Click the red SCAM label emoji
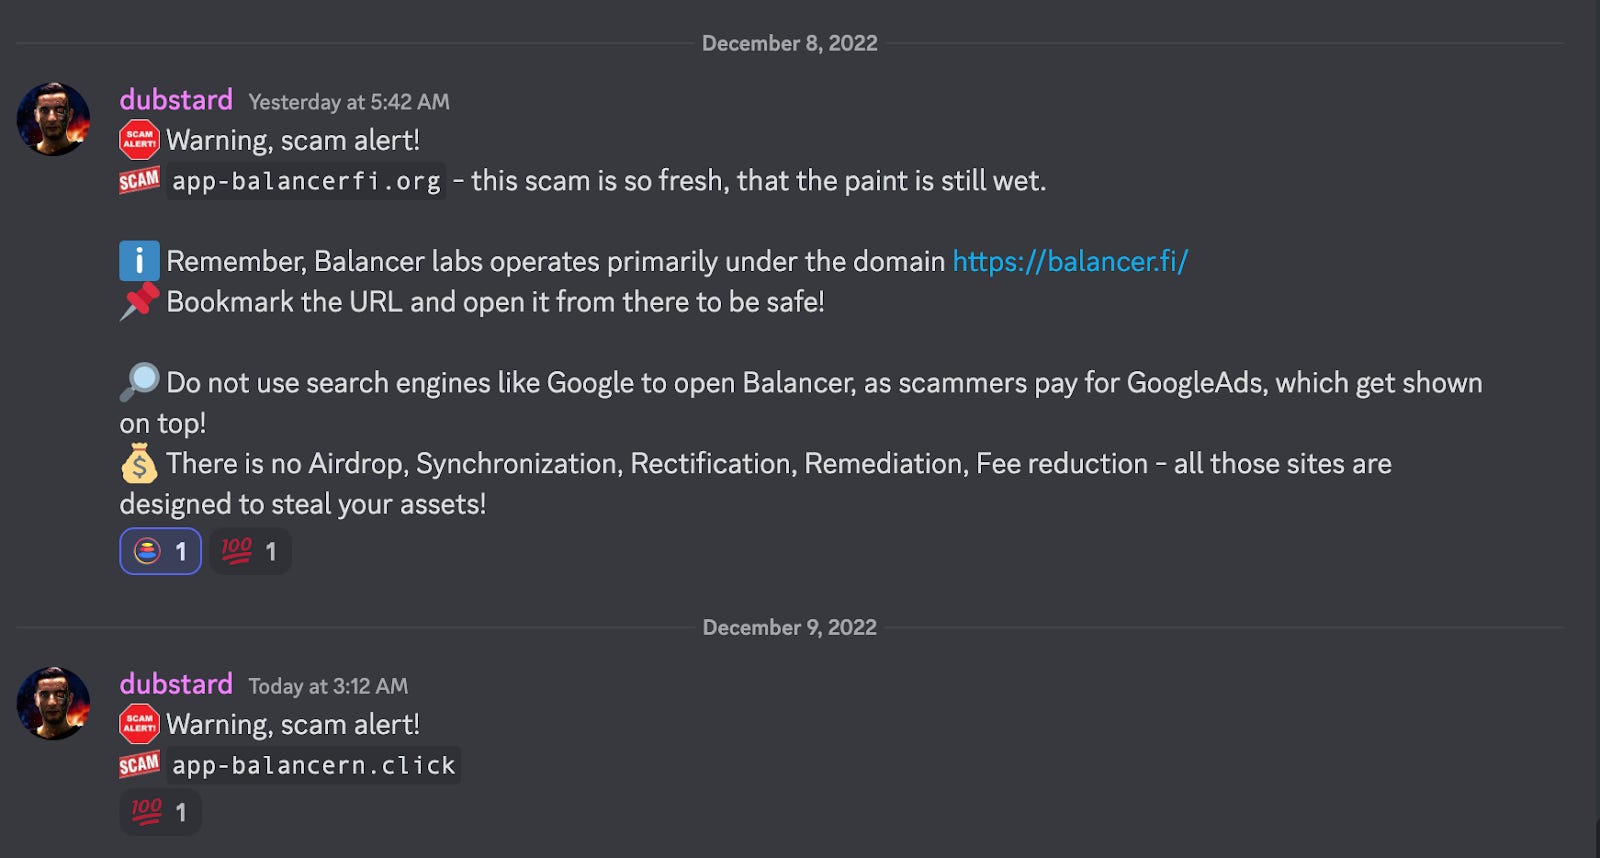The height and width of the screenshot is (858, 1600). (x=140, y=181)
